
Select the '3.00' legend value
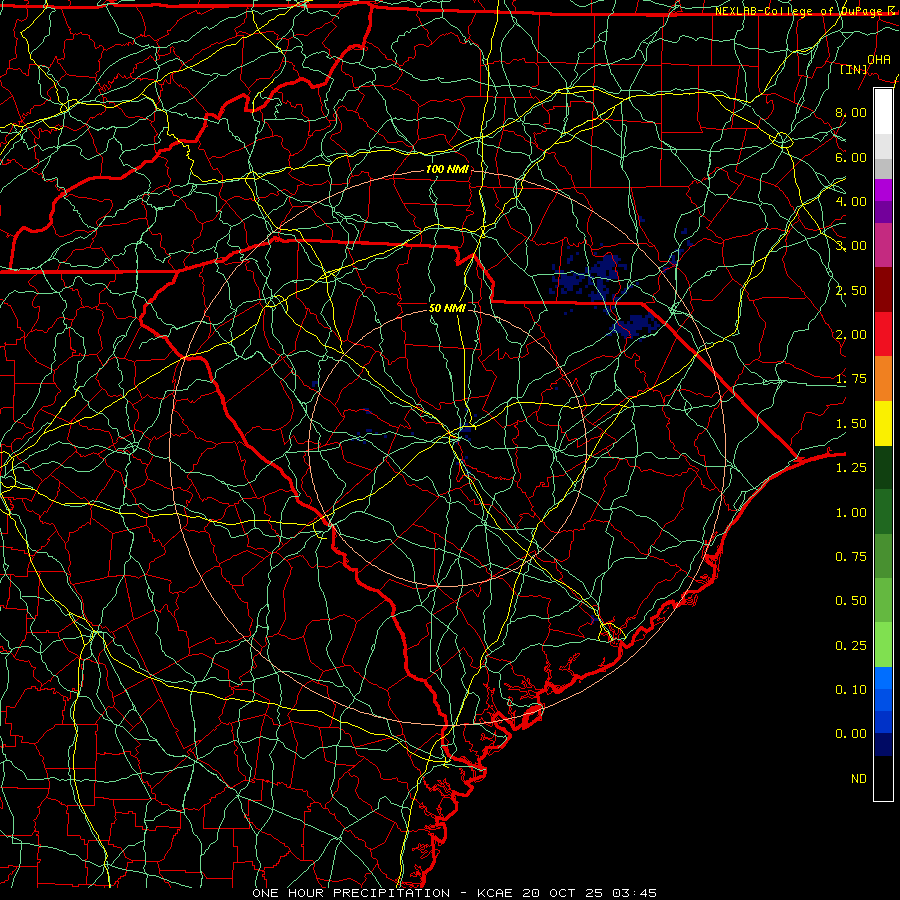[851, 246]
